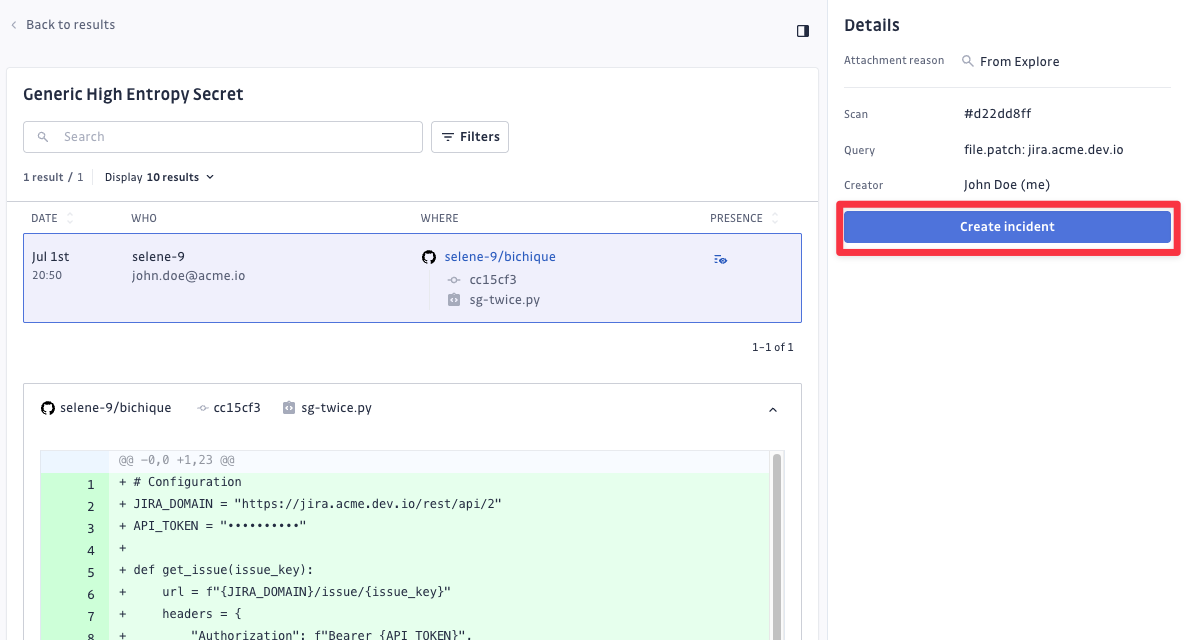Viewport: 1186px width, 640px height.
Task: Click the GitHub icon in the patch header
Action: tap(47, 408)
